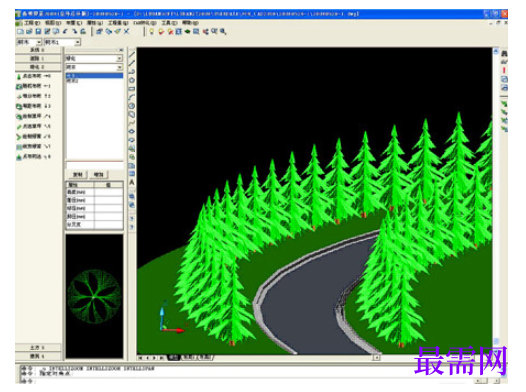Select the highlighted first item in the component list
The height and width of the screenshot is (392, 526).
click(95, 76)
